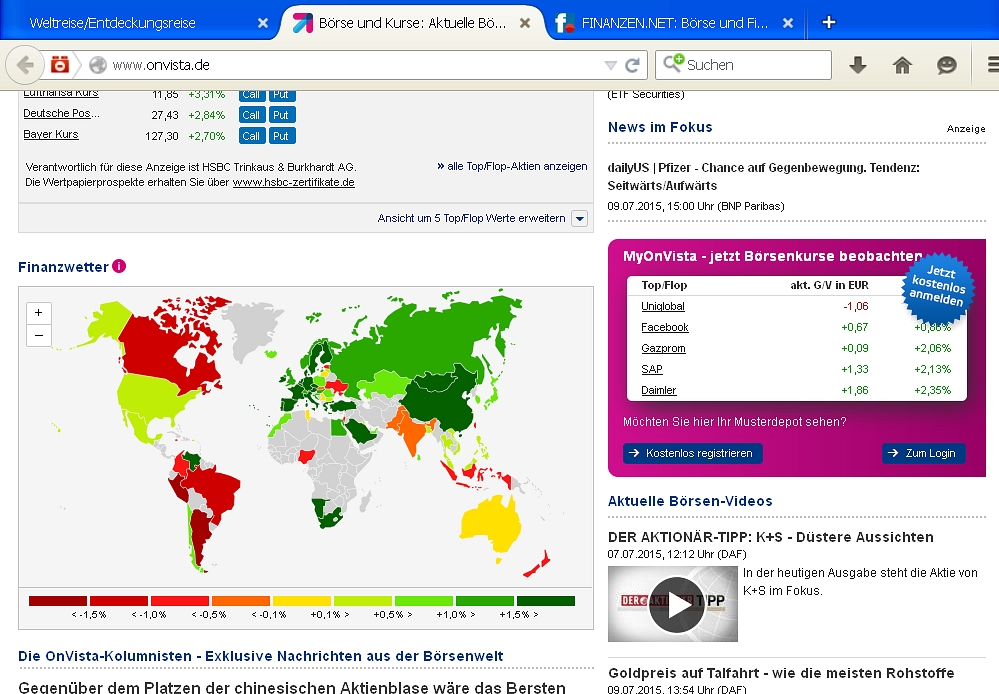Screen dimensions: 999x694
Task: Click the red screenshot icon in address bar
Action: pos(60,64)
